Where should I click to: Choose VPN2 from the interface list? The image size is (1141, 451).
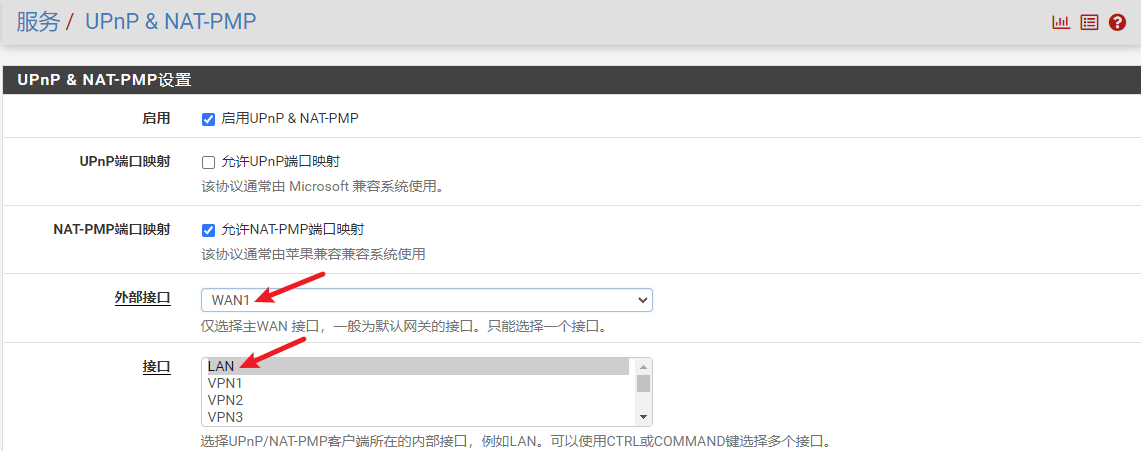coord(416,400)
